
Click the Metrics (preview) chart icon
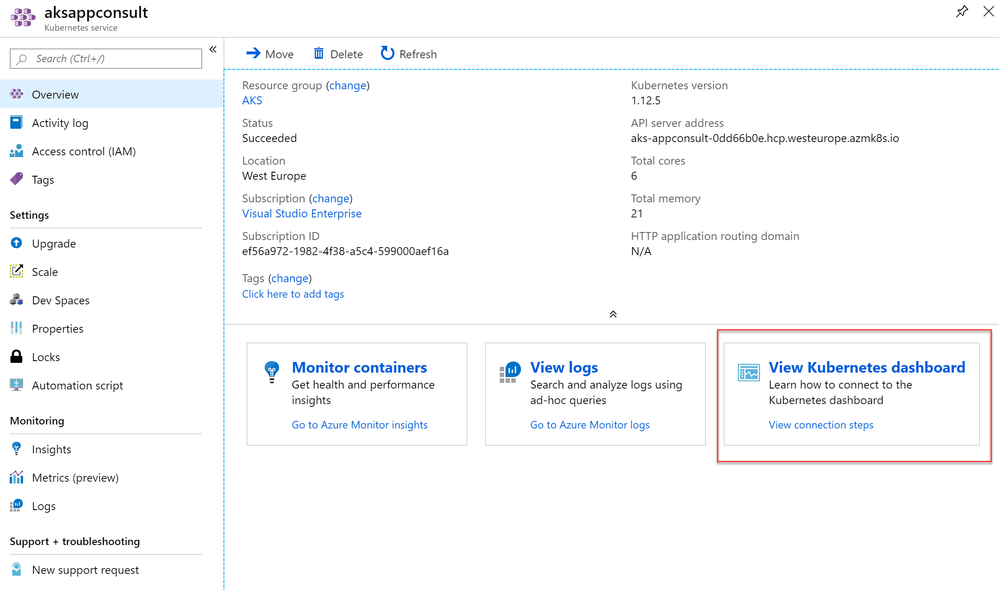17,477
